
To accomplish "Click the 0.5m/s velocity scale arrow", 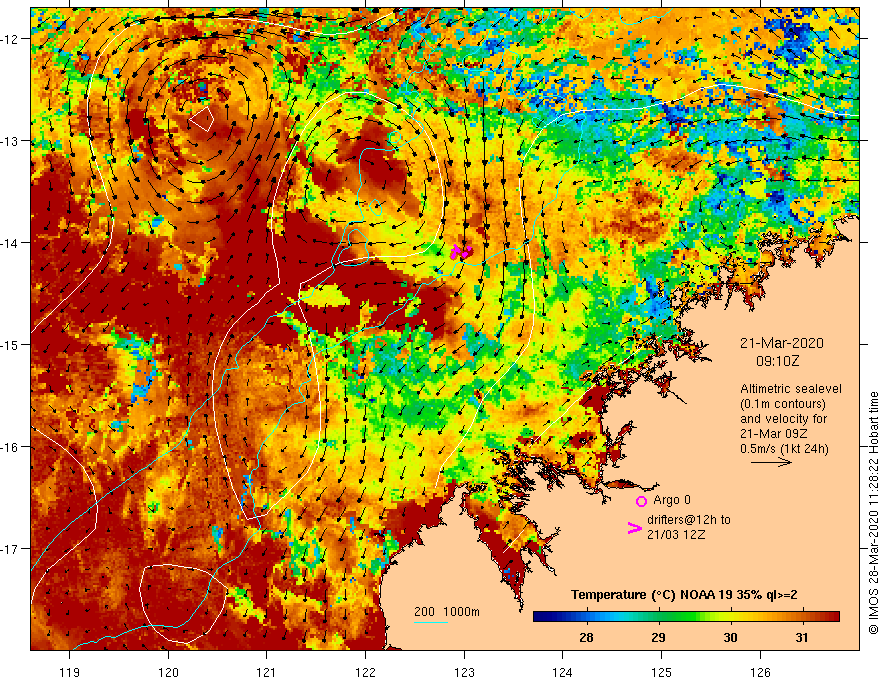I will (771, 462).
